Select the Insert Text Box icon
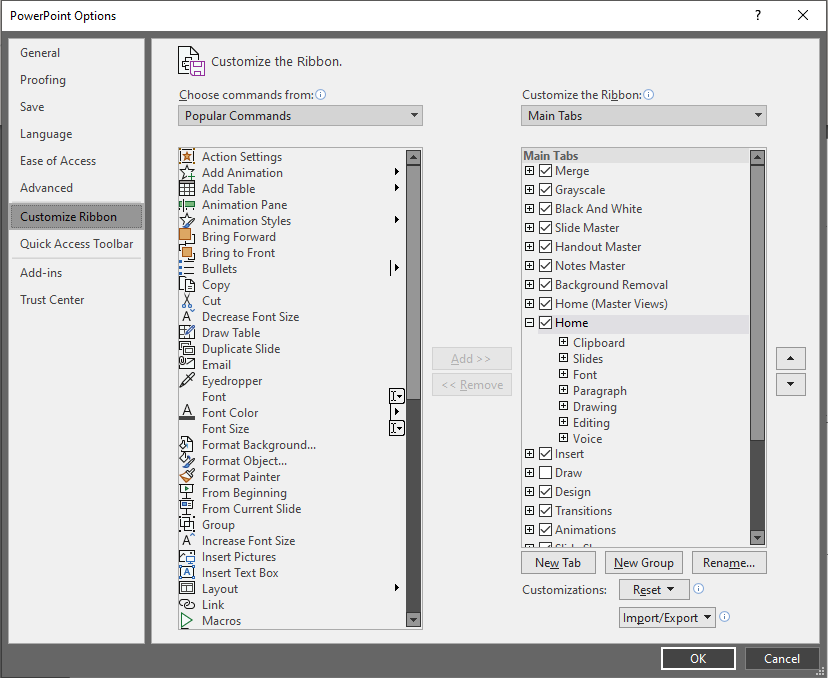828x678 pixels. point(187,572)
